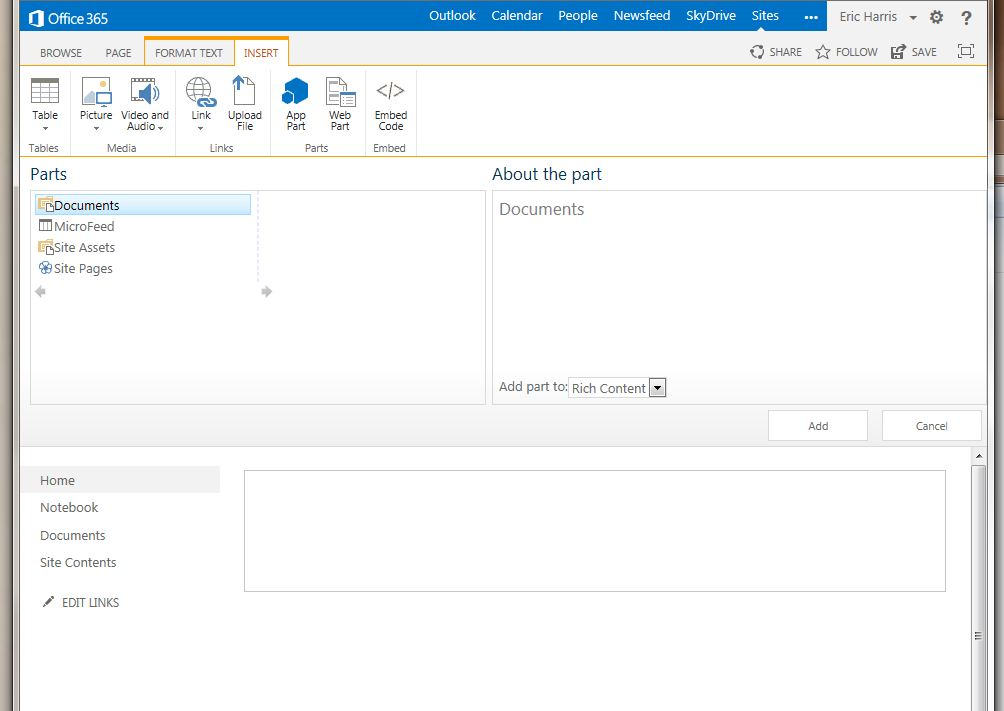Expand the Picture dropdown arrow
1004x711 pixels.
[96, 128]
